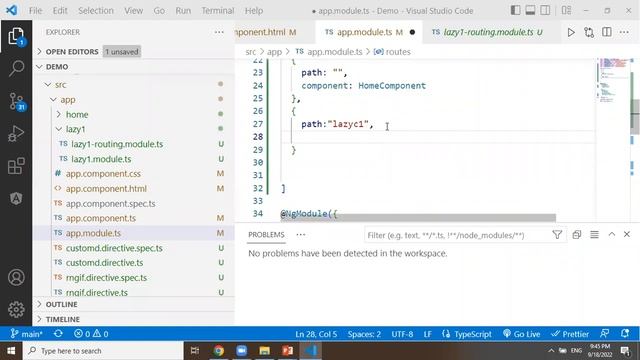Toggle the secondary side bar layout icon

(545, 10)
